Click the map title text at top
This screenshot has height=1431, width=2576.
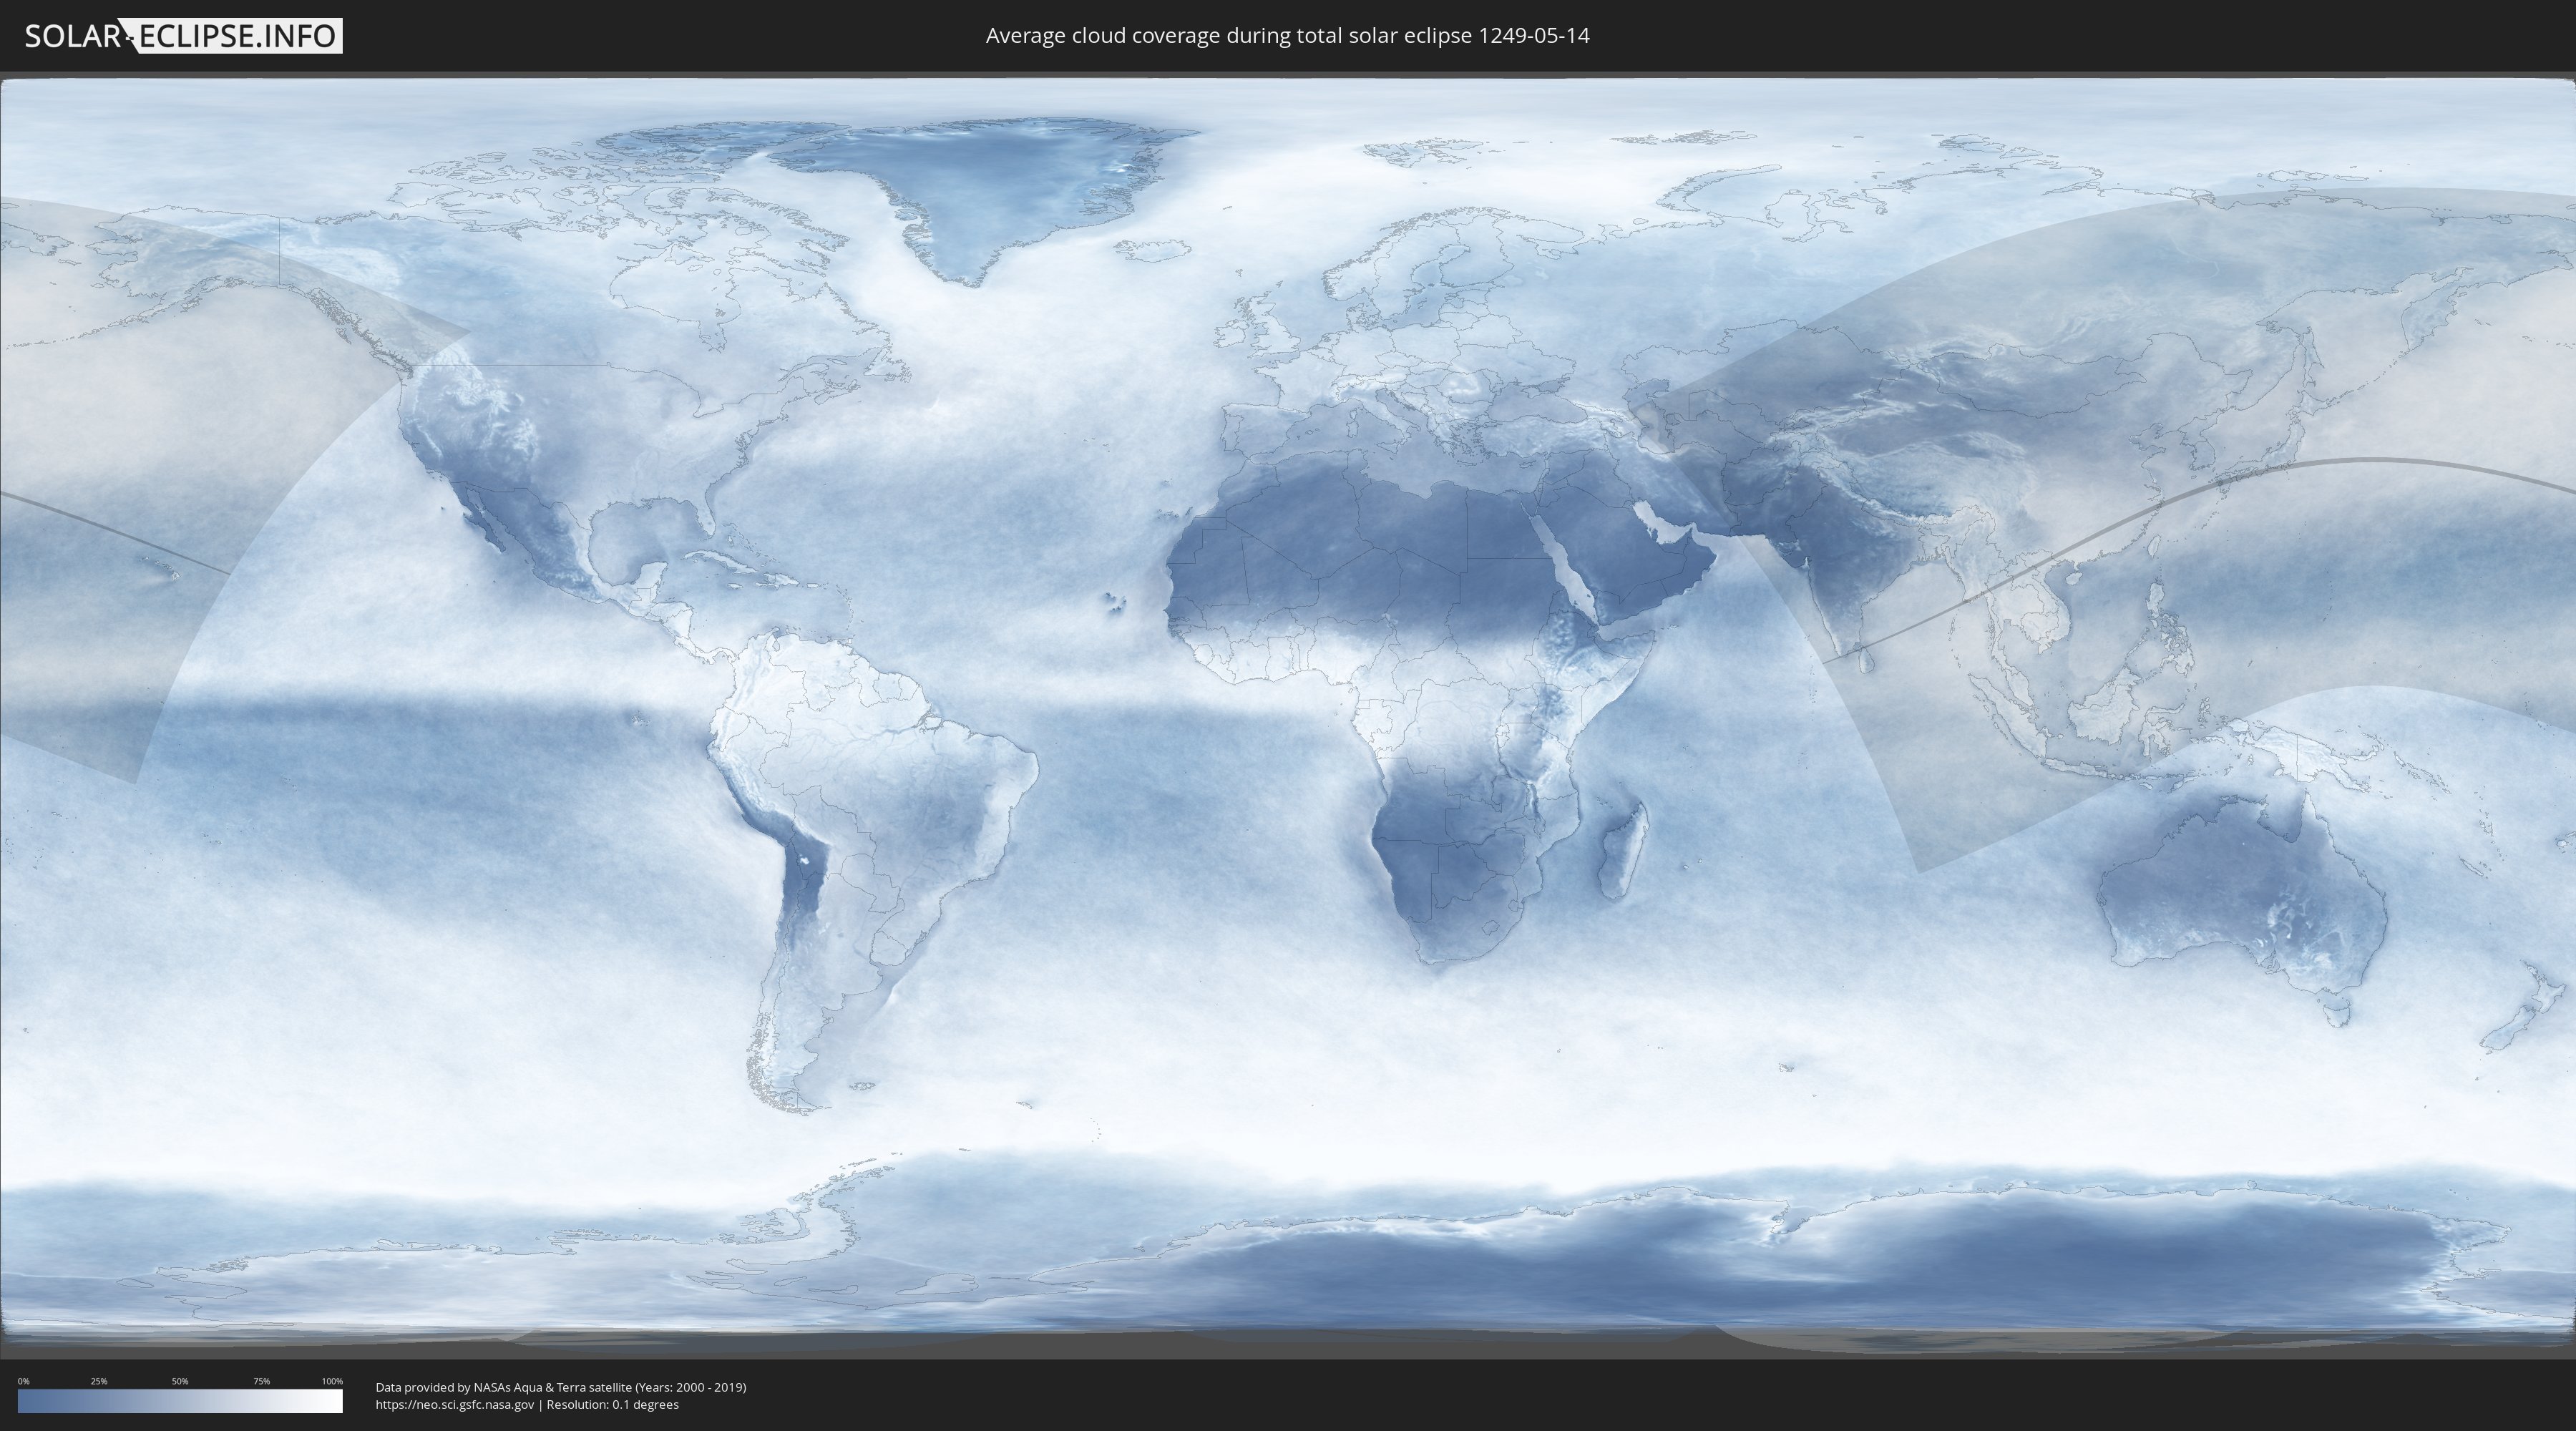click(1287, 36)
